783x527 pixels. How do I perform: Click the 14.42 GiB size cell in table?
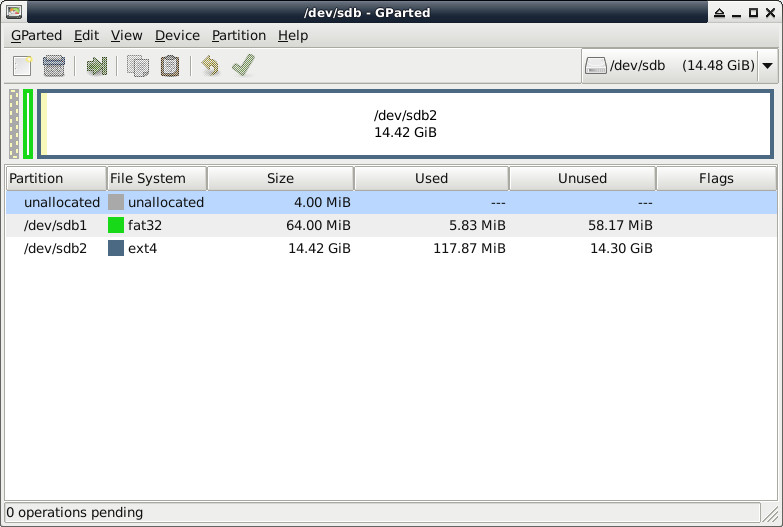(320, 248)
